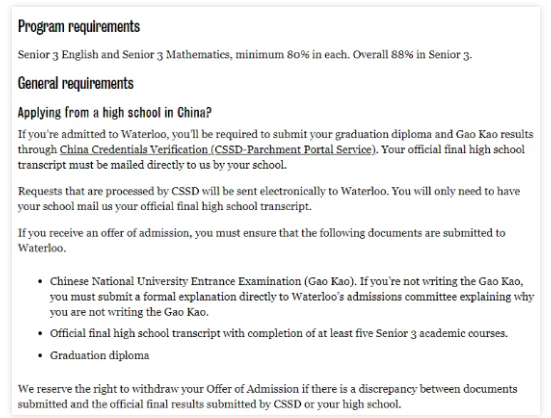Viewport: 551px width, 418px height.
Task: Click the paragraph starting 'If you receive an offer'
Action: (262, 240)
